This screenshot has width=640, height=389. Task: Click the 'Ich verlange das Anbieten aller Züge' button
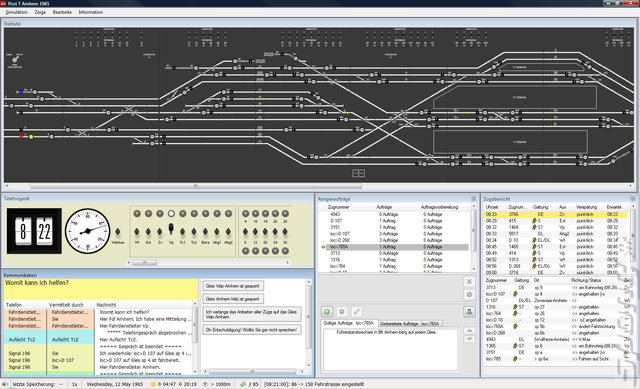pyautogui.click(x=252, y=314)
